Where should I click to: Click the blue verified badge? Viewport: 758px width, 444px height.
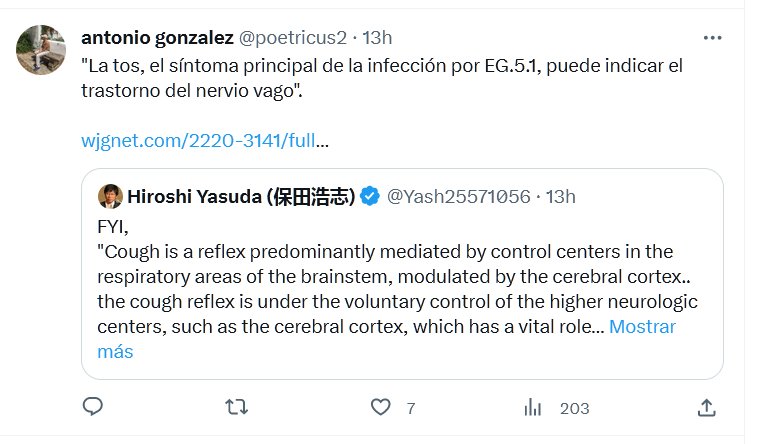coord(369,196)
